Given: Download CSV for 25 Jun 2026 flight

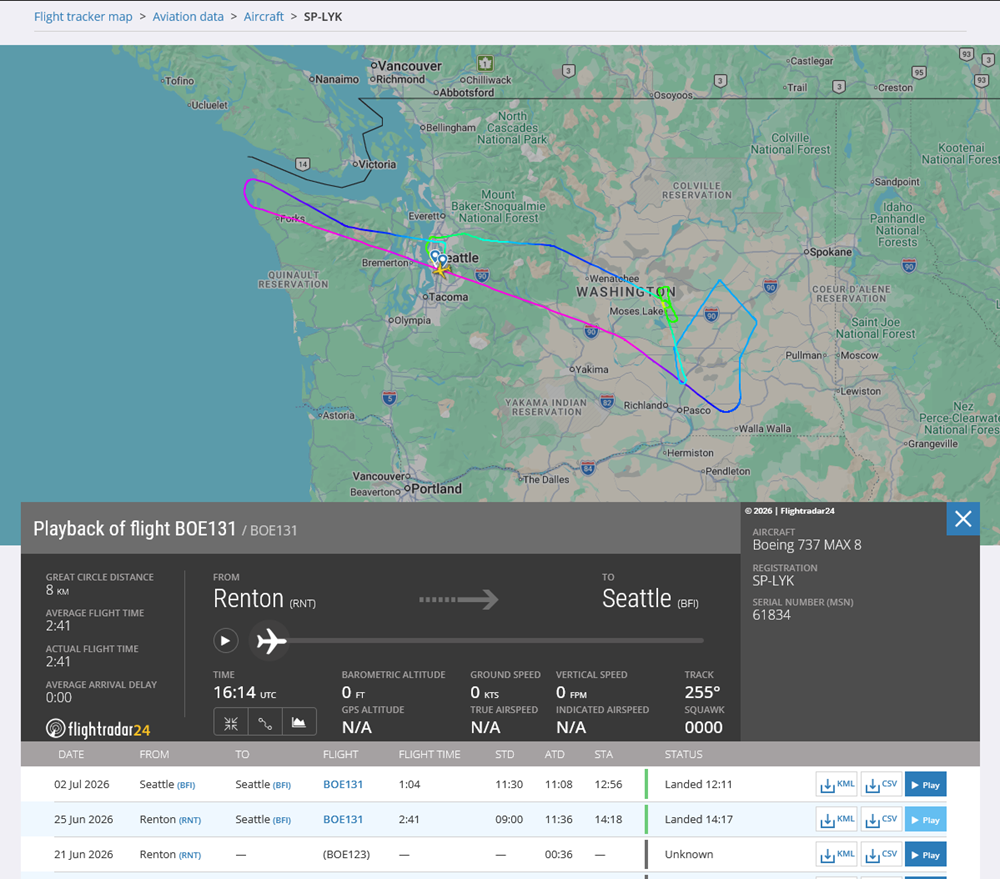Looking at the screenshot, I should (881, 820).
